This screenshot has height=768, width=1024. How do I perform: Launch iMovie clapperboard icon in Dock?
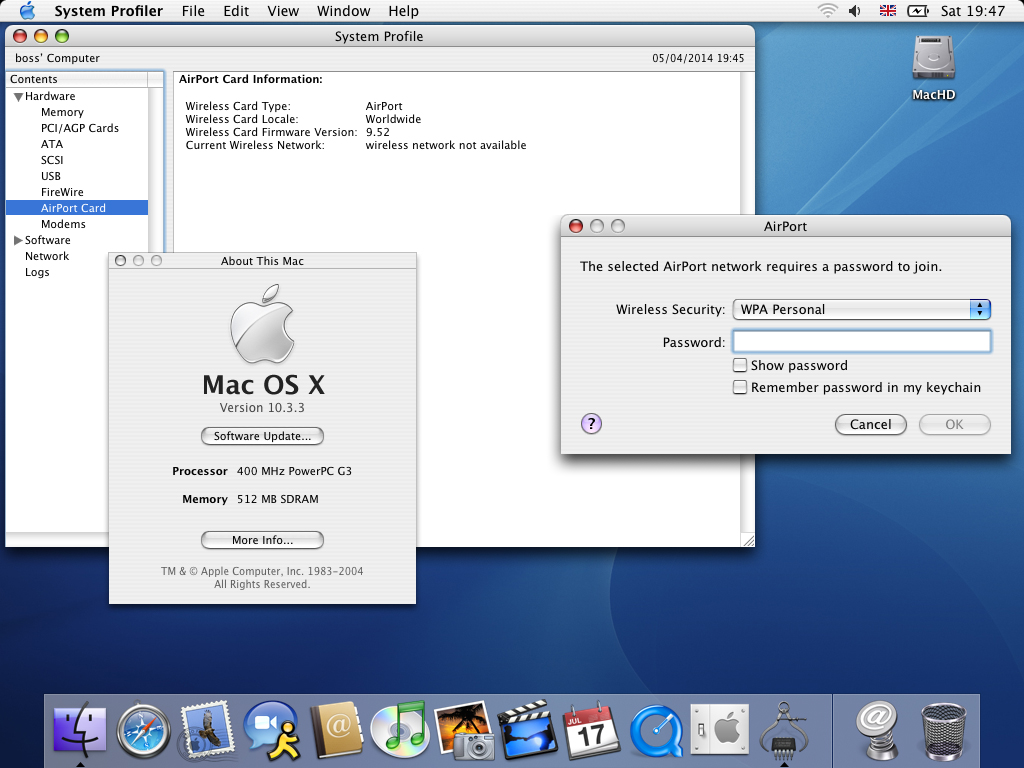[527, 729]
